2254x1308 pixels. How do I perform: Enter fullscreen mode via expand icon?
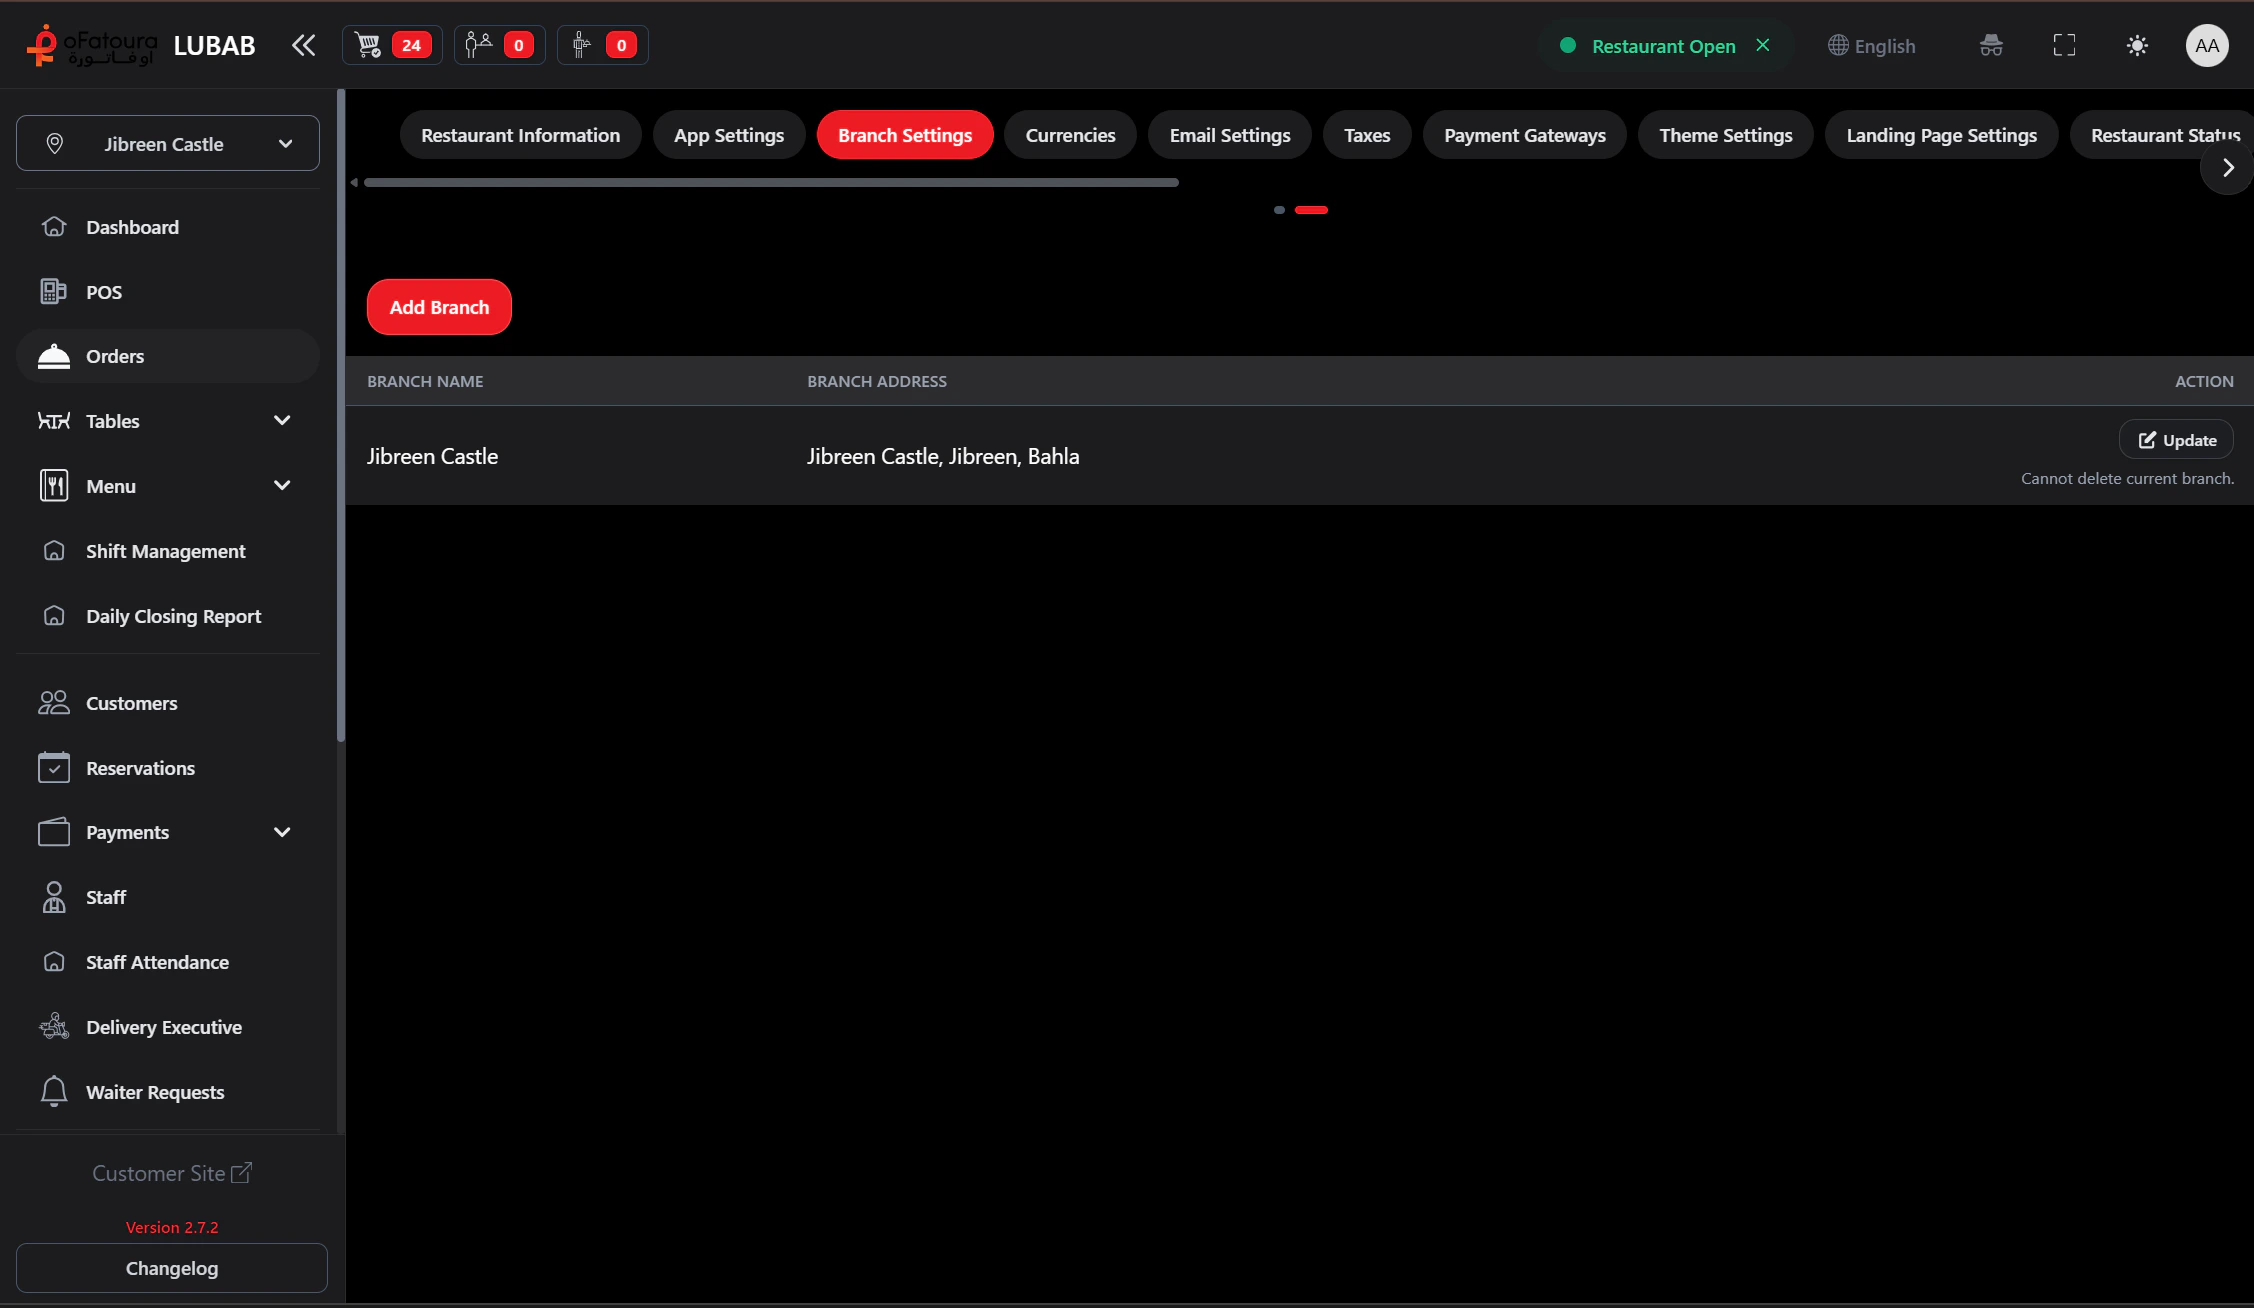click(2064, 45)
